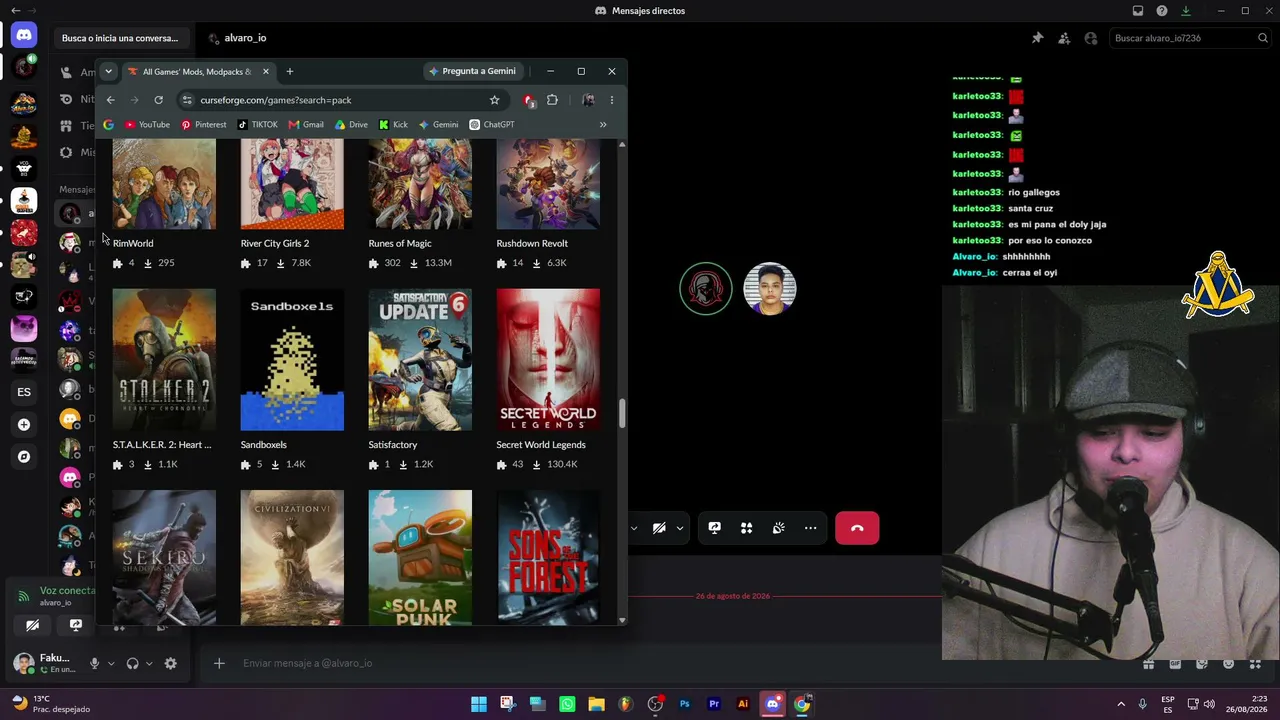Open the Sandboxels game thumbnail
Image resolution: width=1280 pixels, height=720 pixels.
(x=292, y=360)
